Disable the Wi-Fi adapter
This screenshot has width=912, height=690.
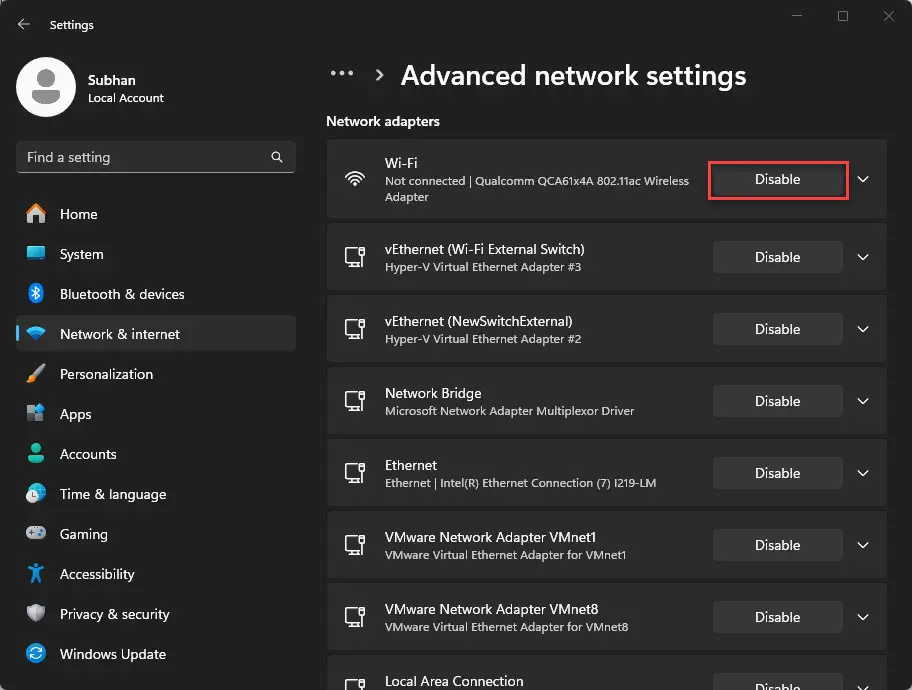pos(777,179)
